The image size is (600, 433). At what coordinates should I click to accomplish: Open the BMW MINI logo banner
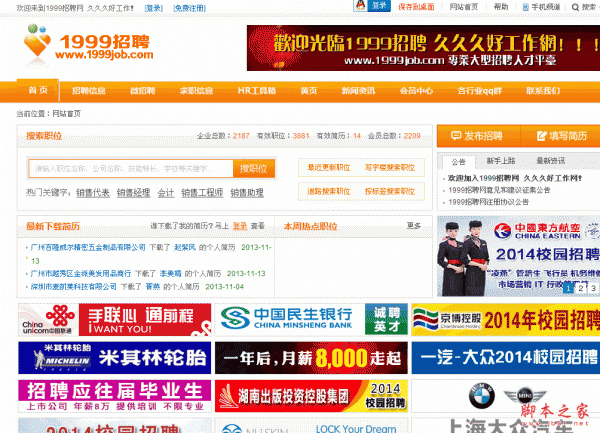coord(506,396)
